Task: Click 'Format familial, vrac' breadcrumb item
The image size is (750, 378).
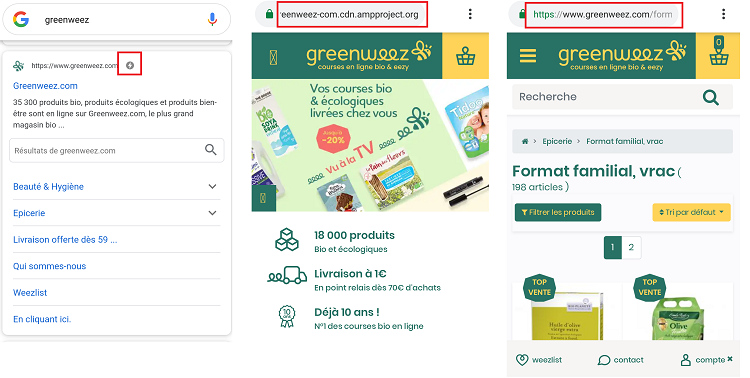Action: coord(625,142)
